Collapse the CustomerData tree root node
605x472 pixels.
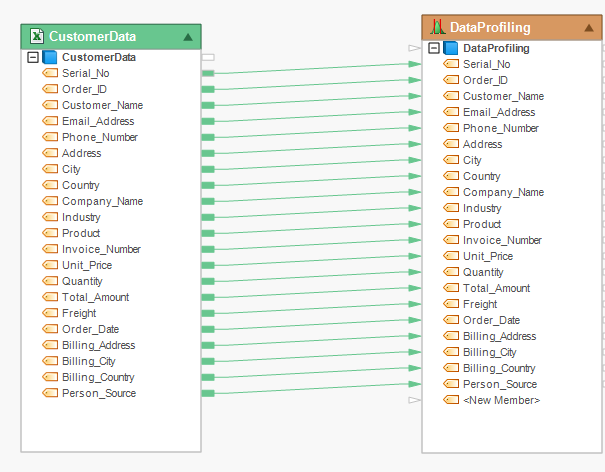pos(33,58)
